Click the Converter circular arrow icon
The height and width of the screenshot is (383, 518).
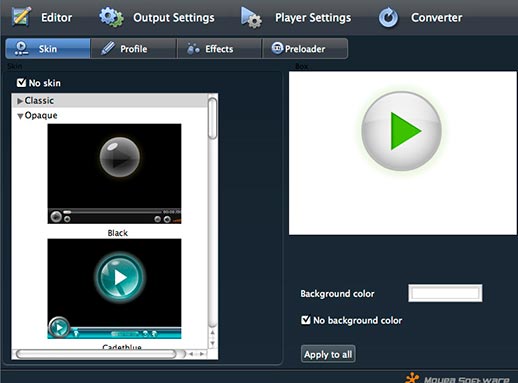point(388,18)
